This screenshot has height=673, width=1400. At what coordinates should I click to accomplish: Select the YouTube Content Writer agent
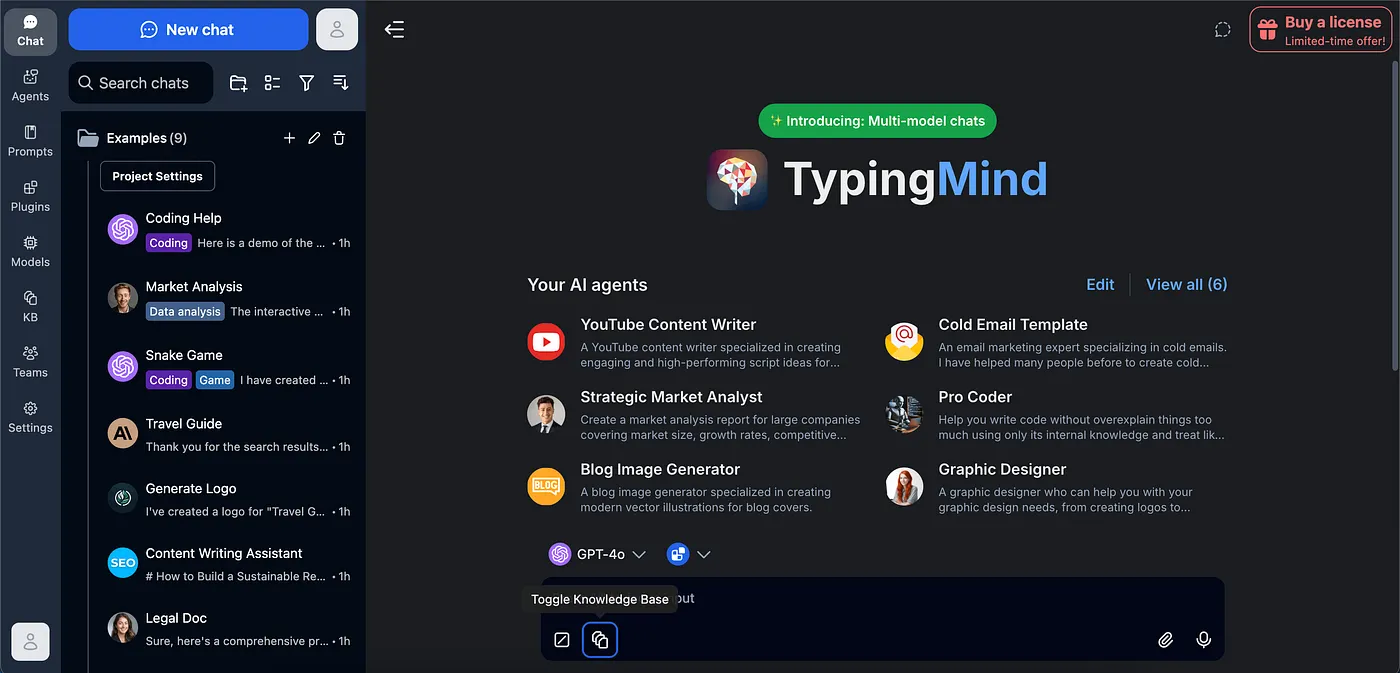(x=695, y=342)
